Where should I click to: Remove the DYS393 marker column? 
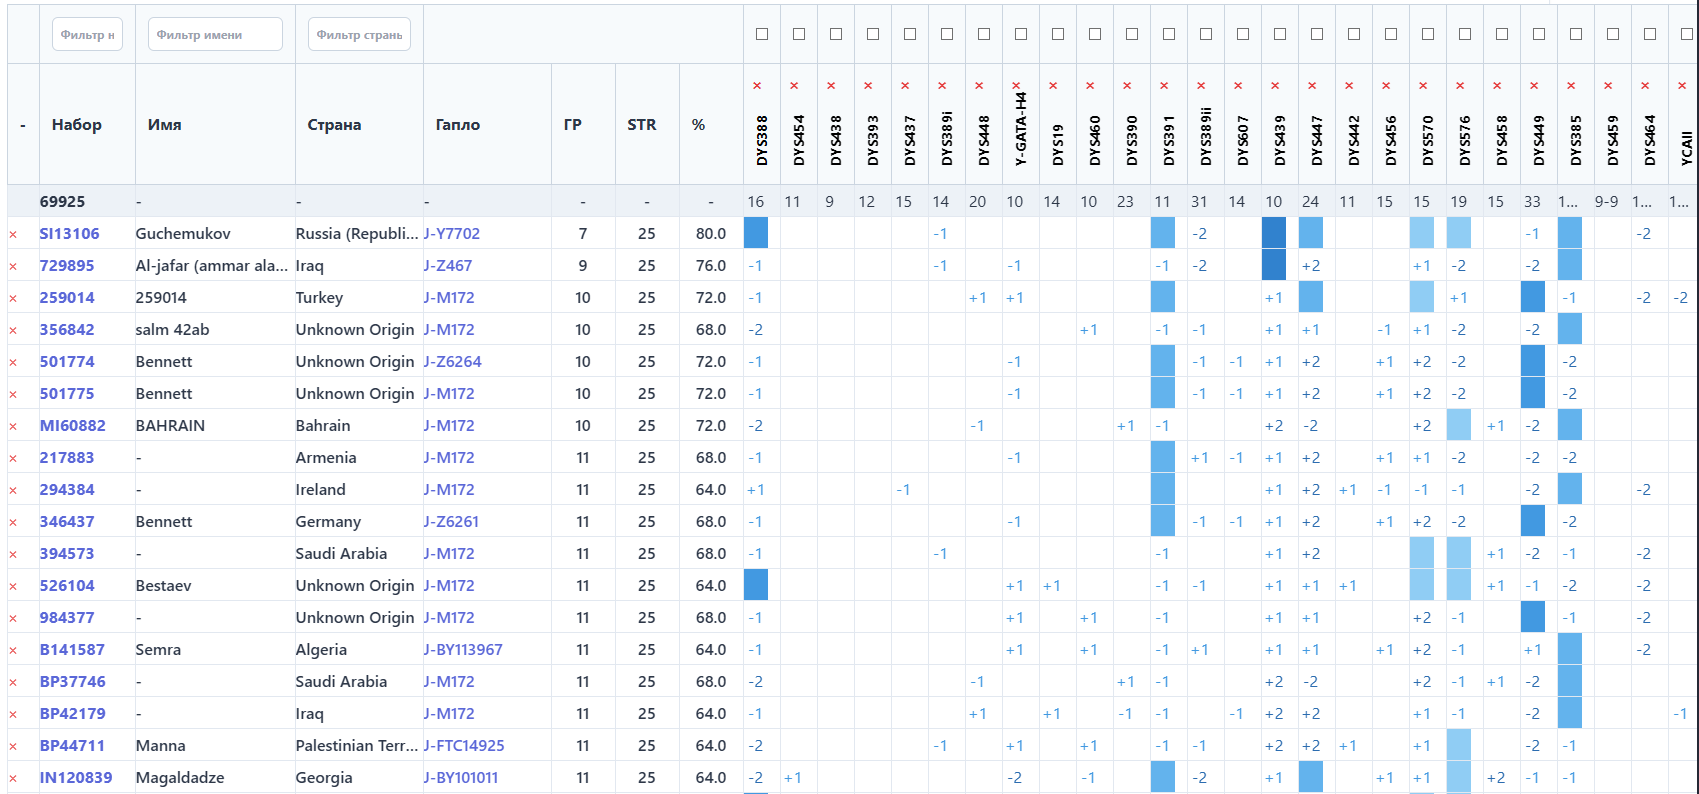point(868,86)
